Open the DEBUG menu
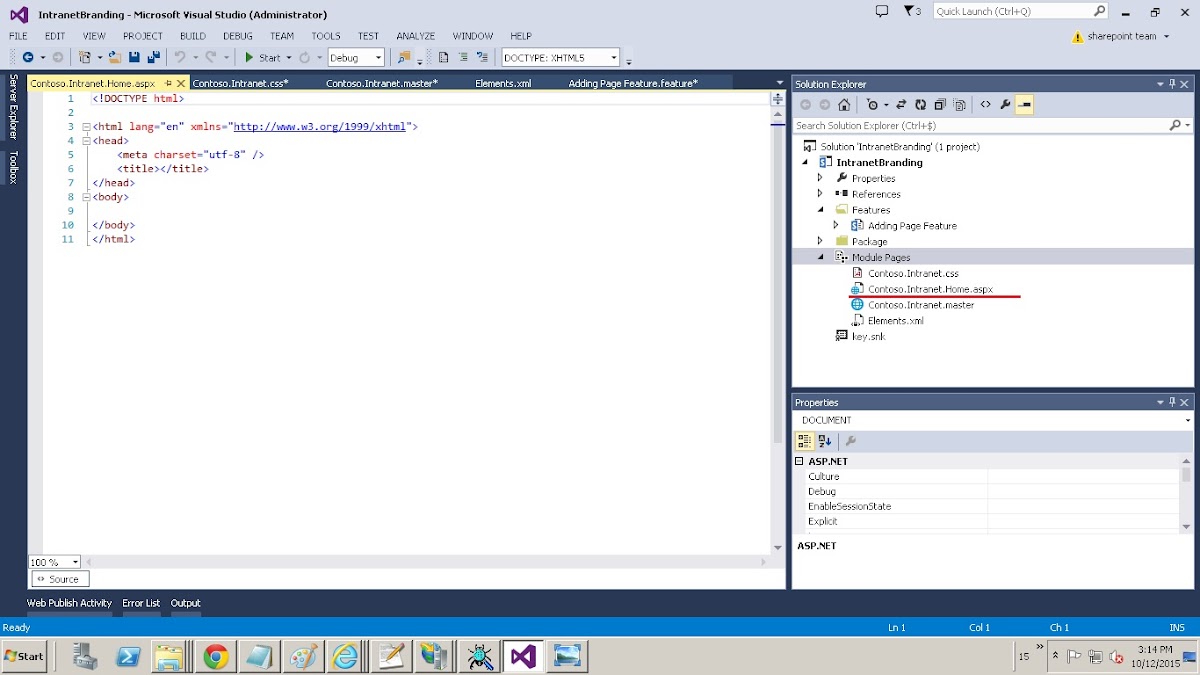 point(238,36)
